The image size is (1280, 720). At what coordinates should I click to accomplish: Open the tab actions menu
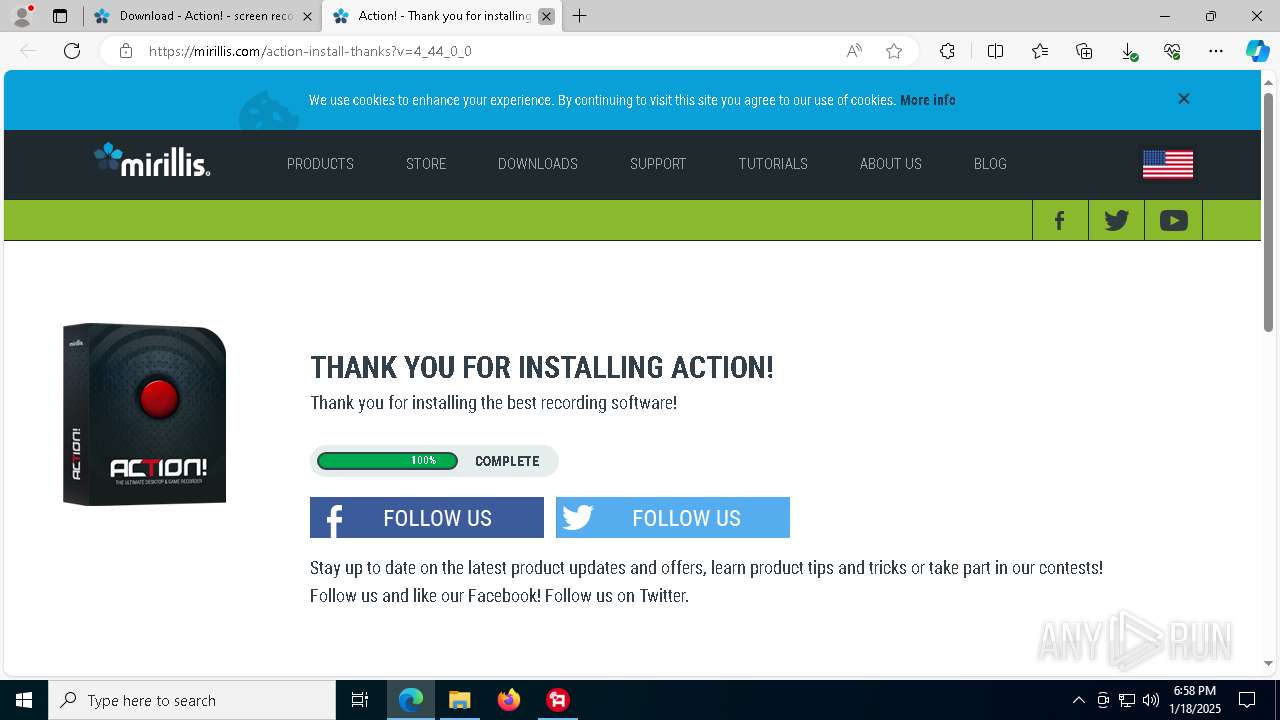click(60, 16)
